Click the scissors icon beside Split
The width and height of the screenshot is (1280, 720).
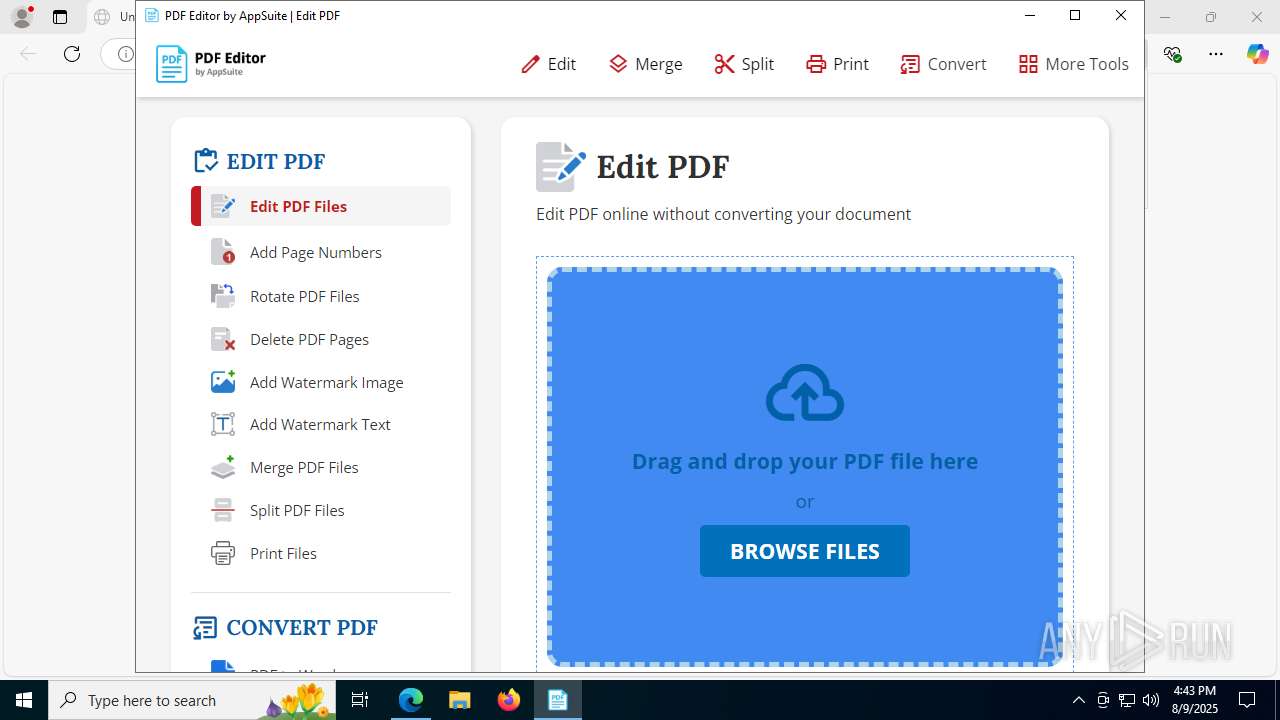tap(724, 64)
